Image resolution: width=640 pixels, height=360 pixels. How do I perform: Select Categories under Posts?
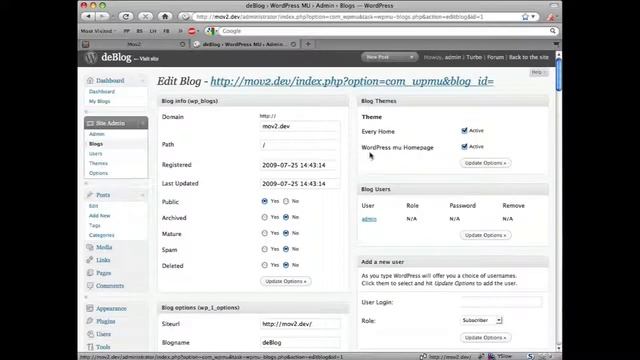[102, 235]
